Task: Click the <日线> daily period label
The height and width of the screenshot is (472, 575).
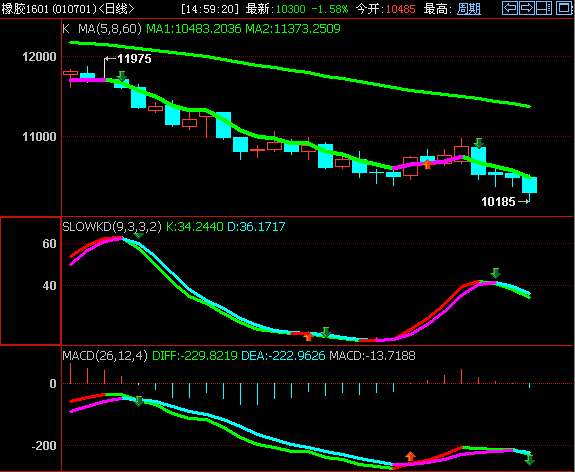Action: click(117, 9)
